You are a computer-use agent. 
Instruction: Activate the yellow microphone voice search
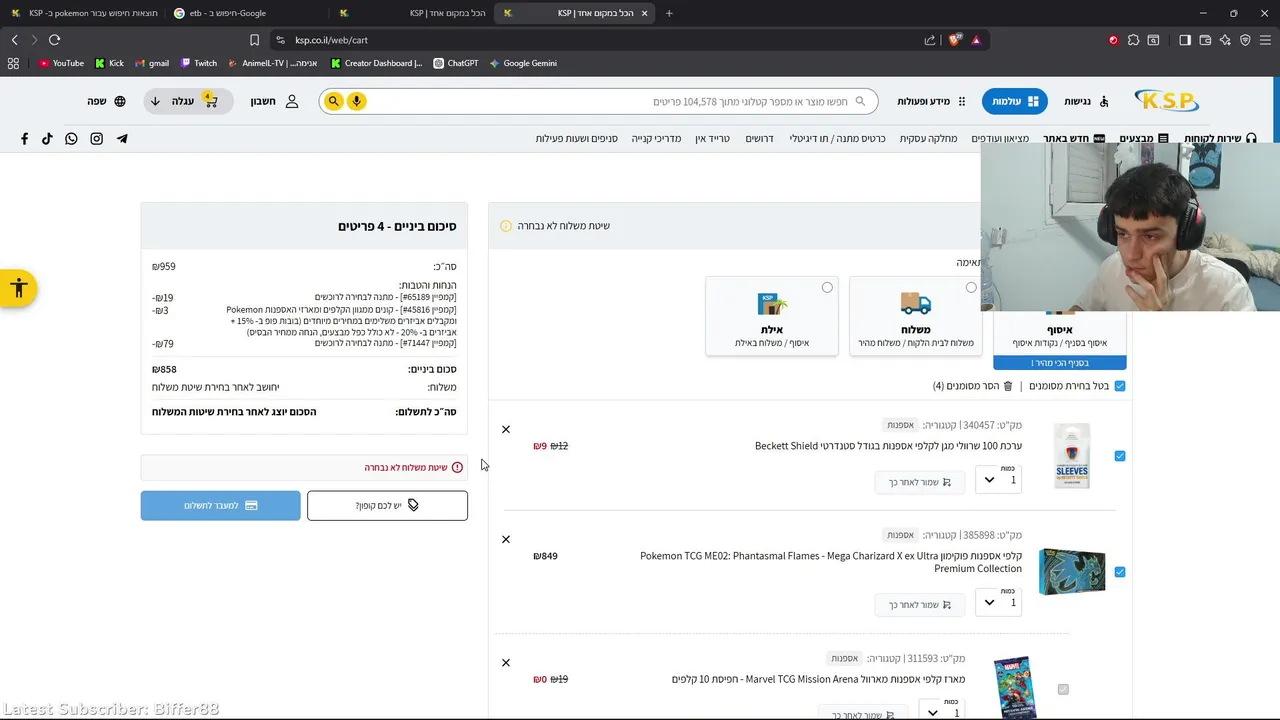[x=356, y=101]
